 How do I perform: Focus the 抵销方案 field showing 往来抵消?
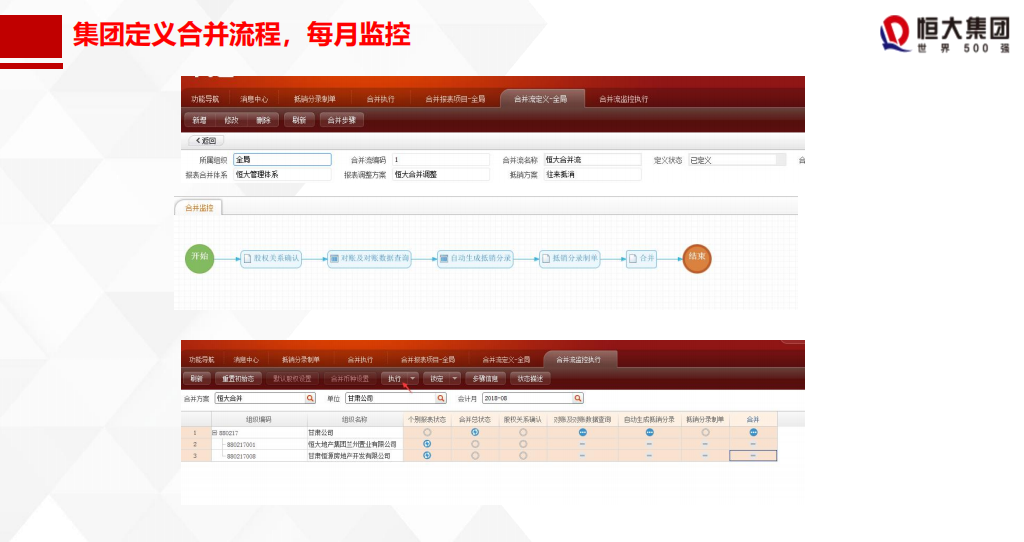(x=592, y=174)
